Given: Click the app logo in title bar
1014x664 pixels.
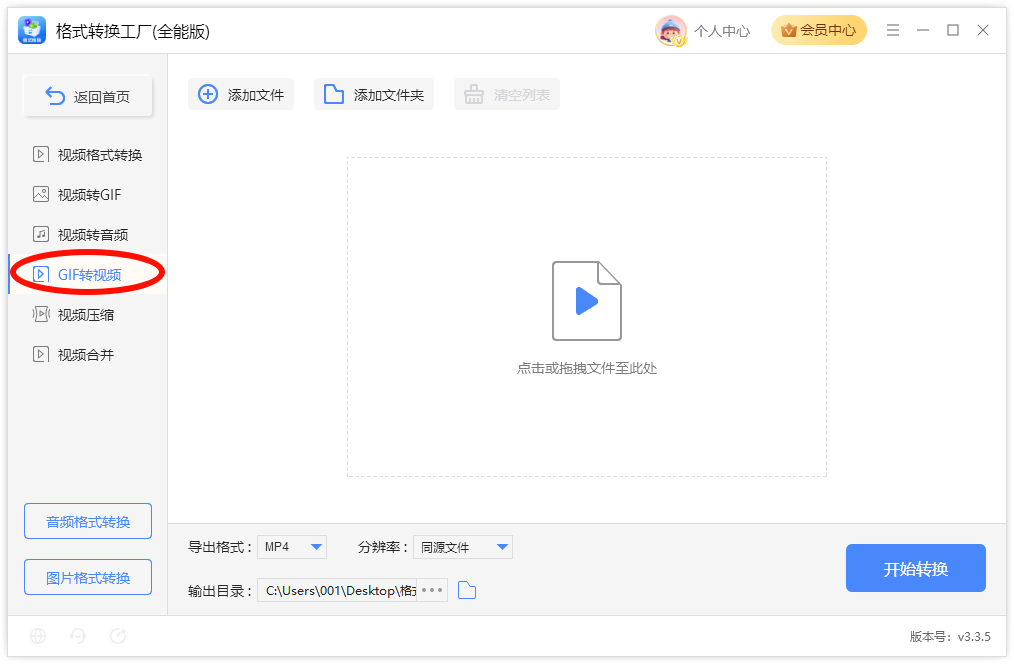Looking at the screenshot, I should pyautogui.click(x=32, y=30).
